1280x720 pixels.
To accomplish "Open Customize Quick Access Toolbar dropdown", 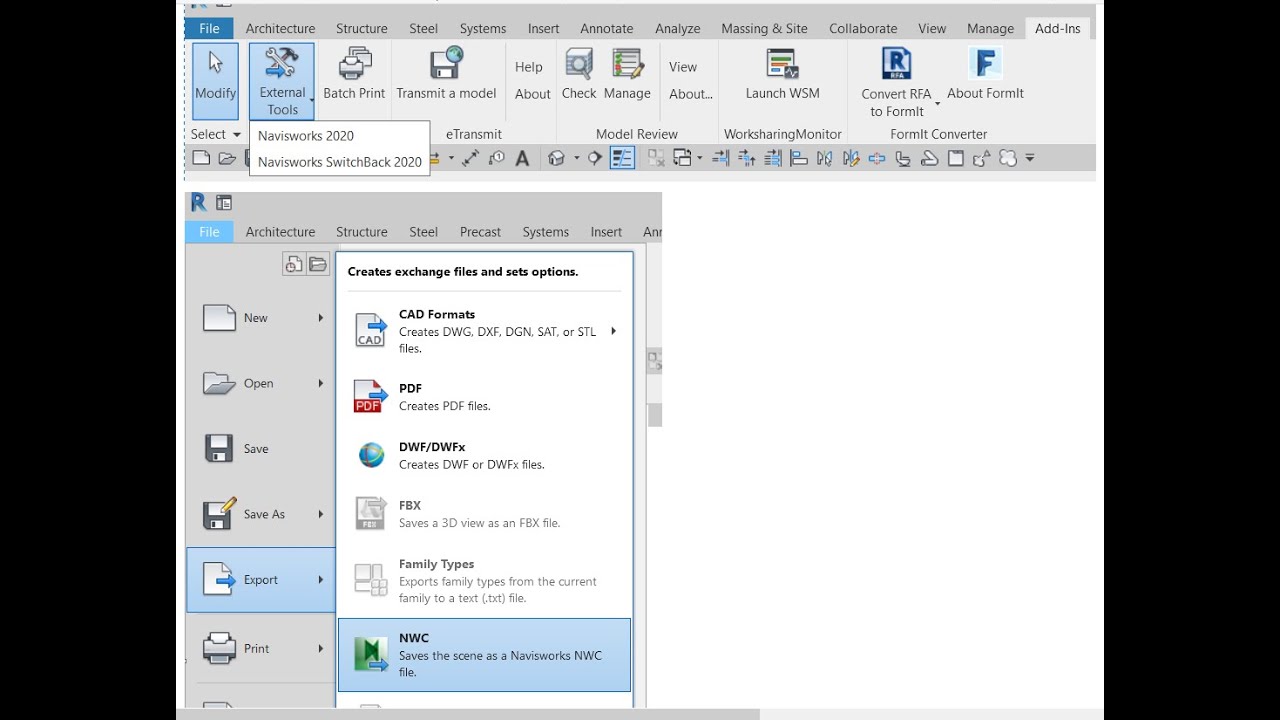I will point(1029,158).
